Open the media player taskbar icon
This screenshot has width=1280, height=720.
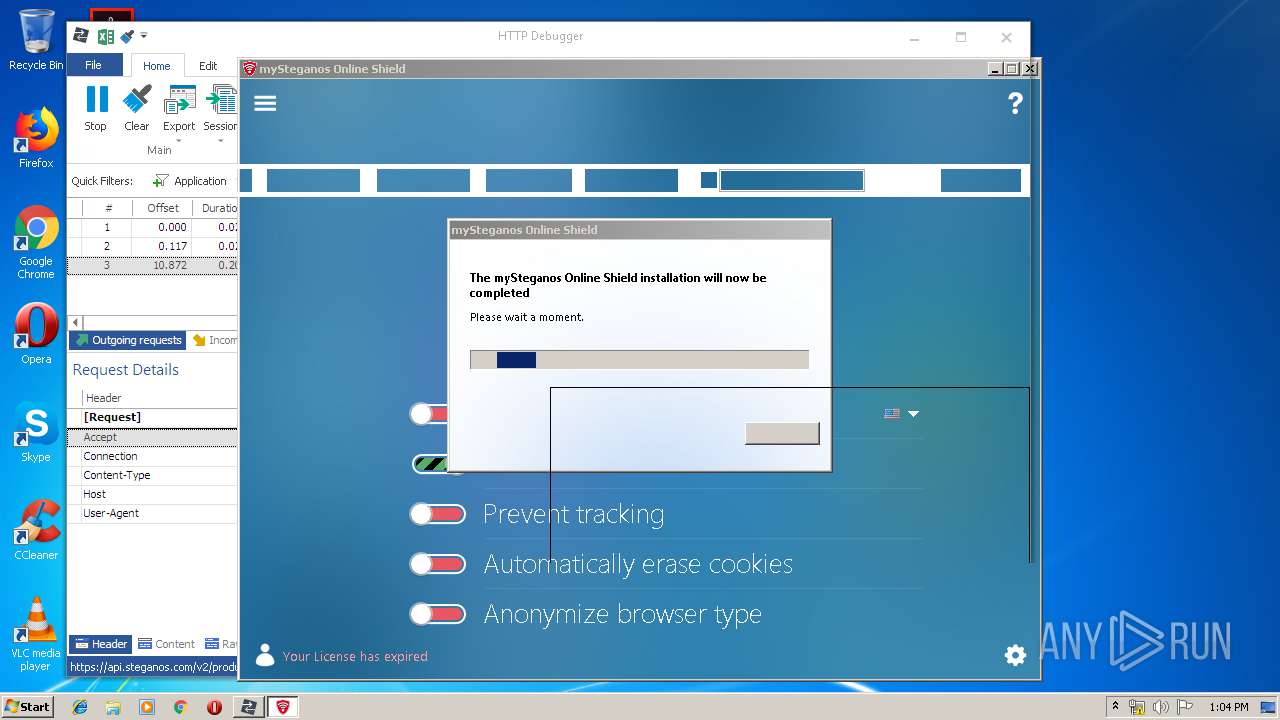[147, 707]
